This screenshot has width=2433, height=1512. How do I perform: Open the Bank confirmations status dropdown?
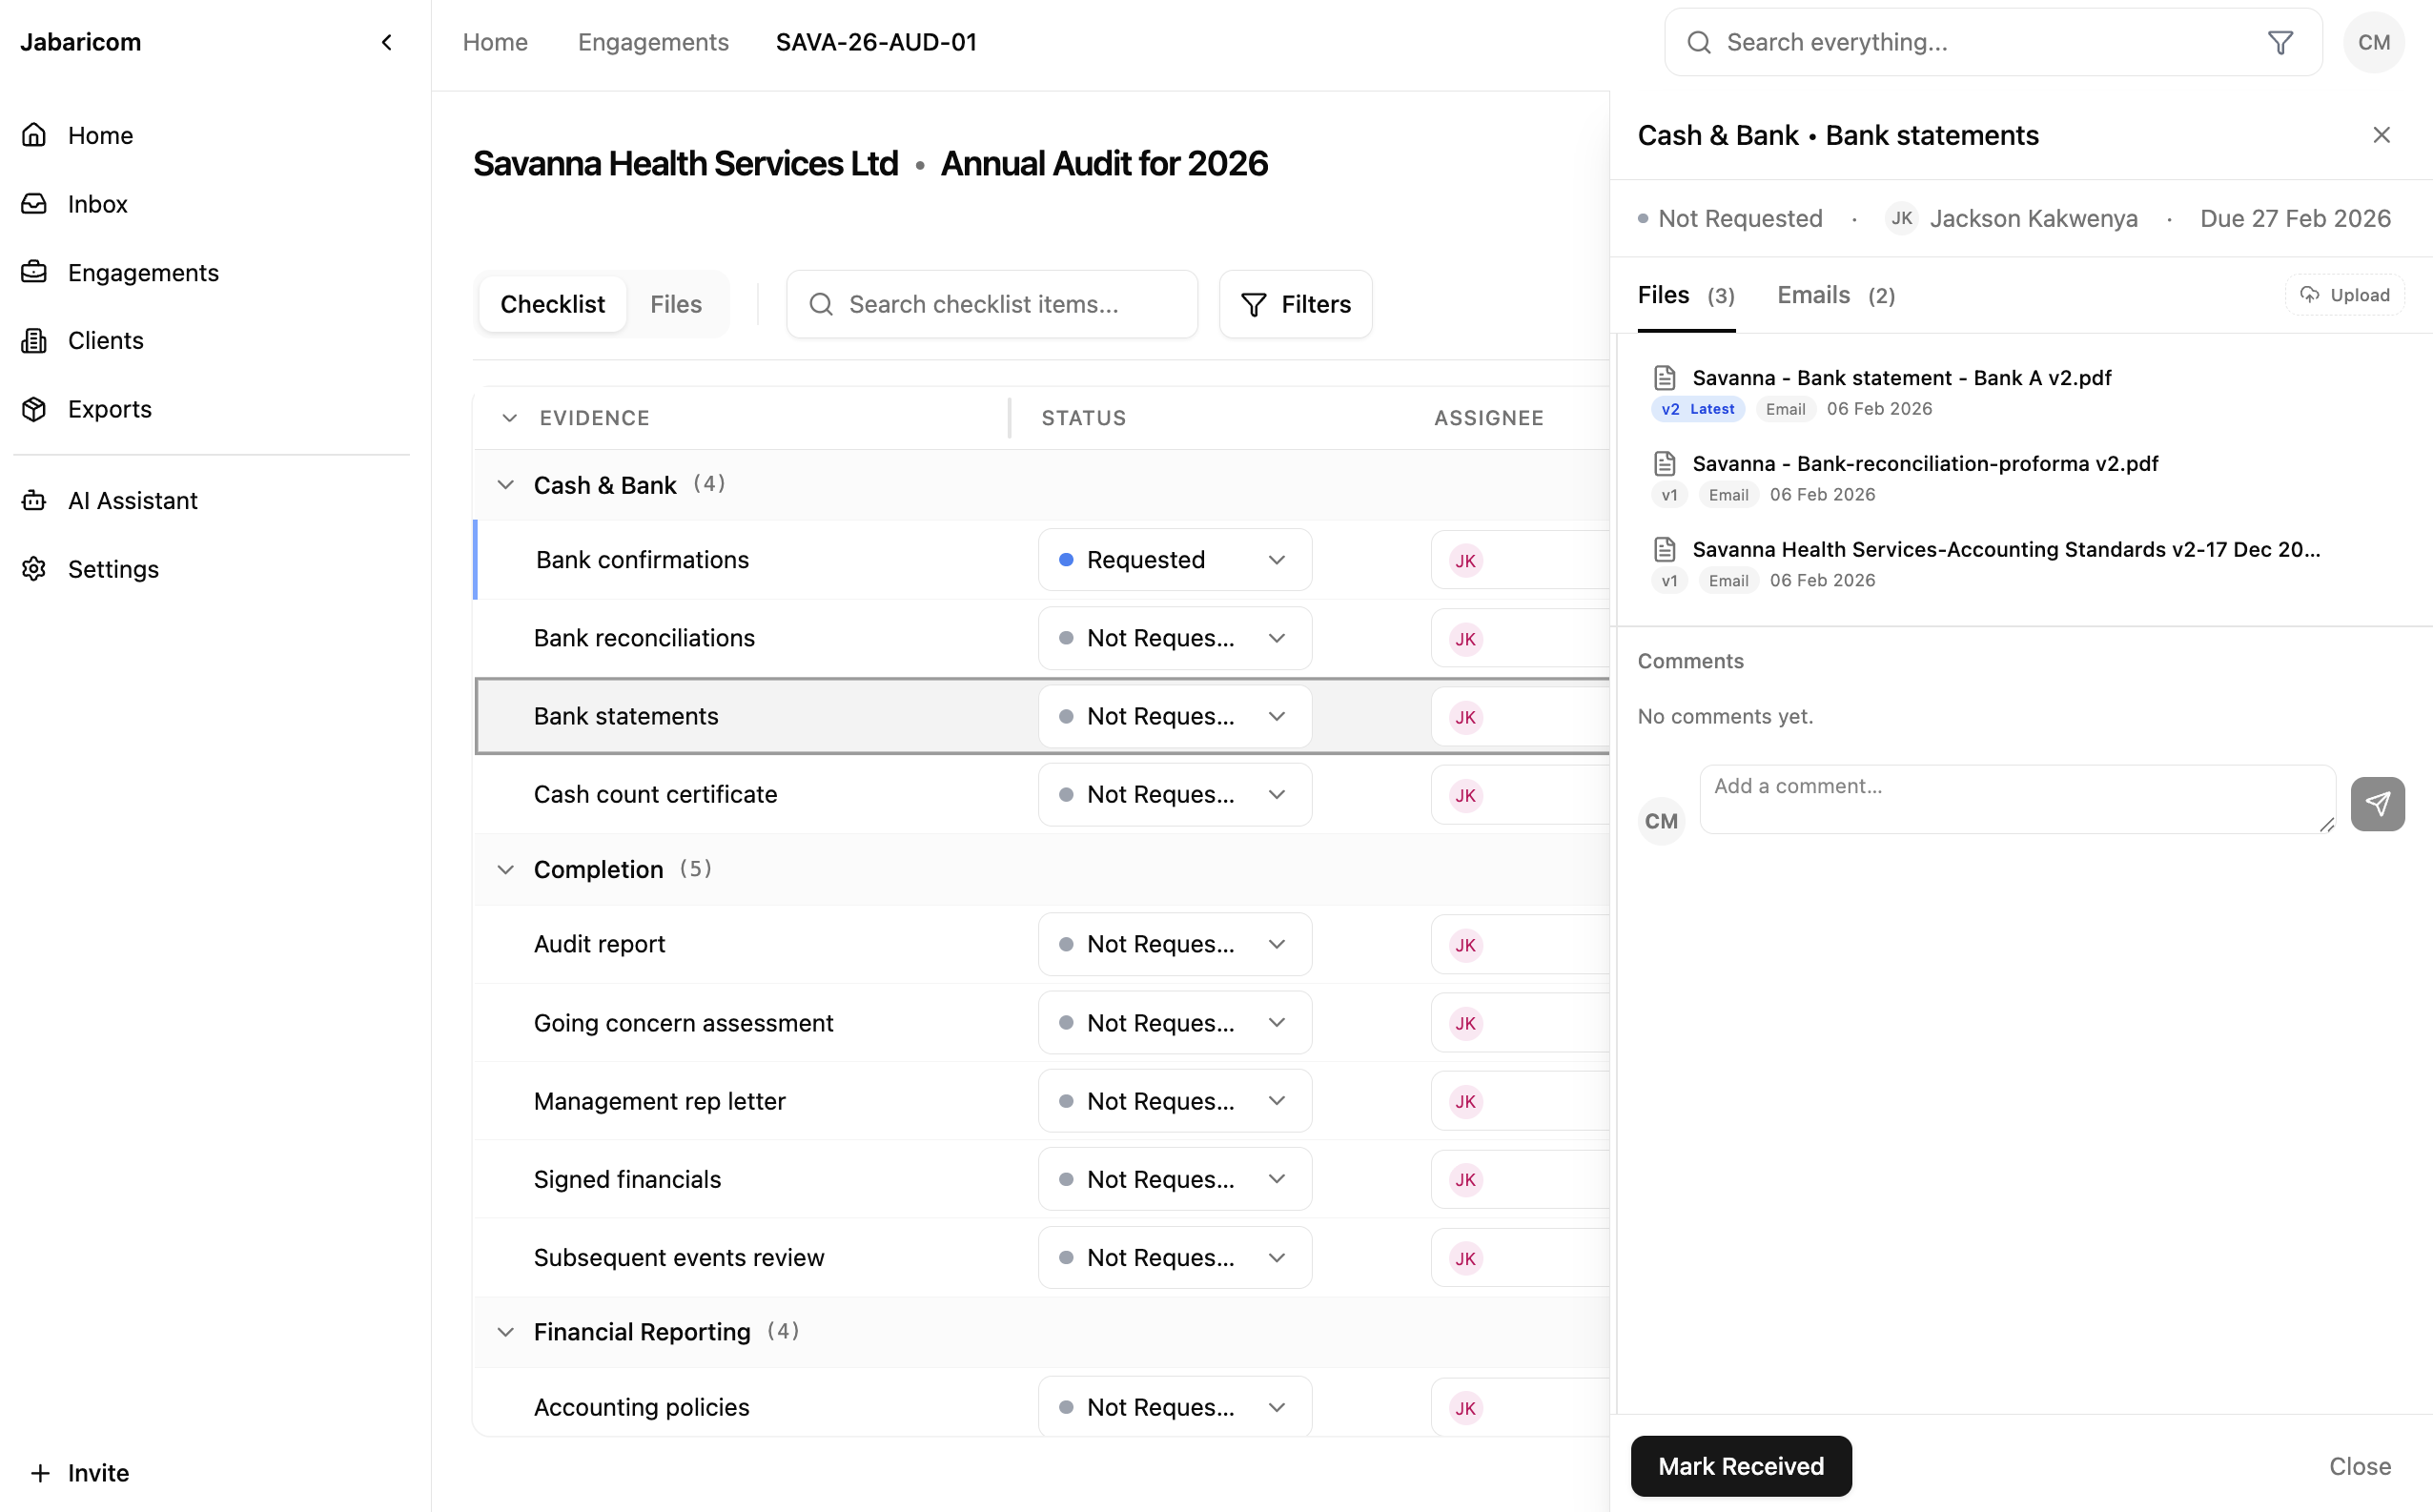pos(1174,560)
